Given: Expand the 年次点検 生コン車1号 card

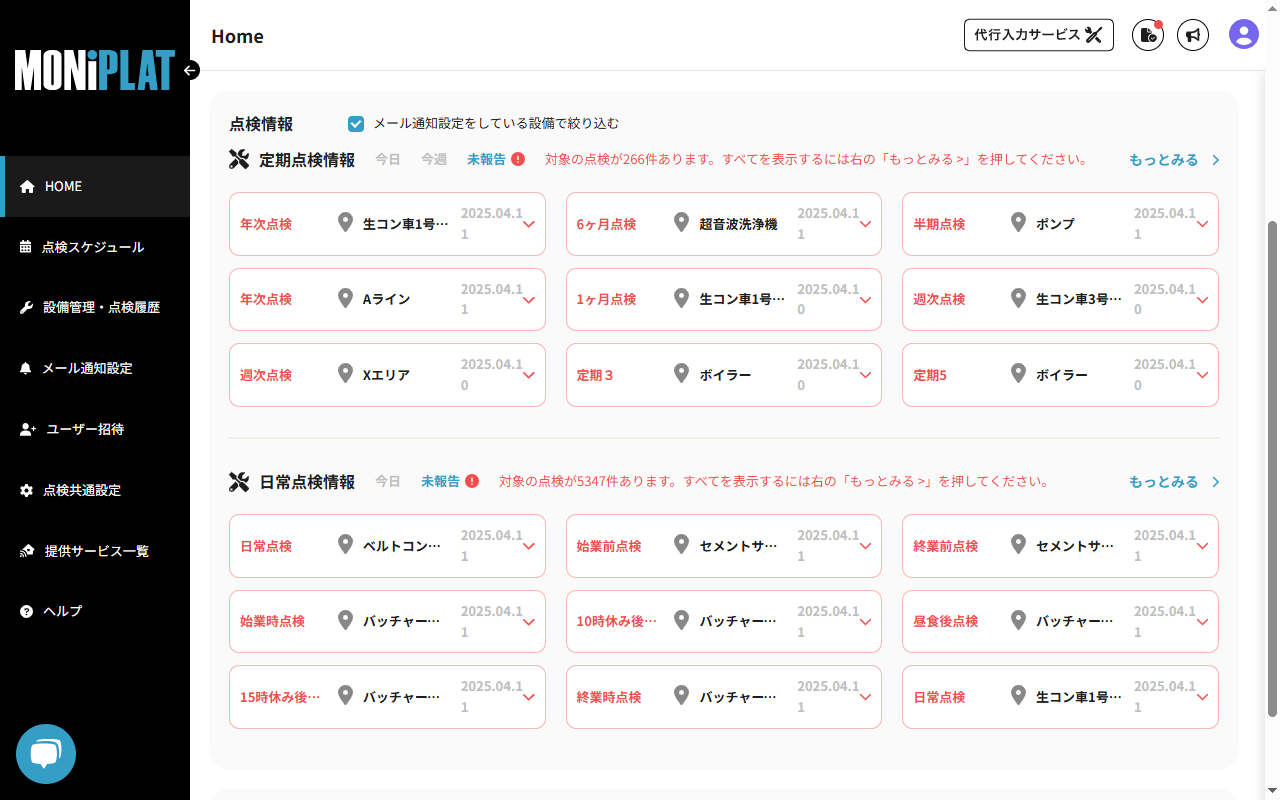Looking at the screenshot, I should [x=529, y=224].
